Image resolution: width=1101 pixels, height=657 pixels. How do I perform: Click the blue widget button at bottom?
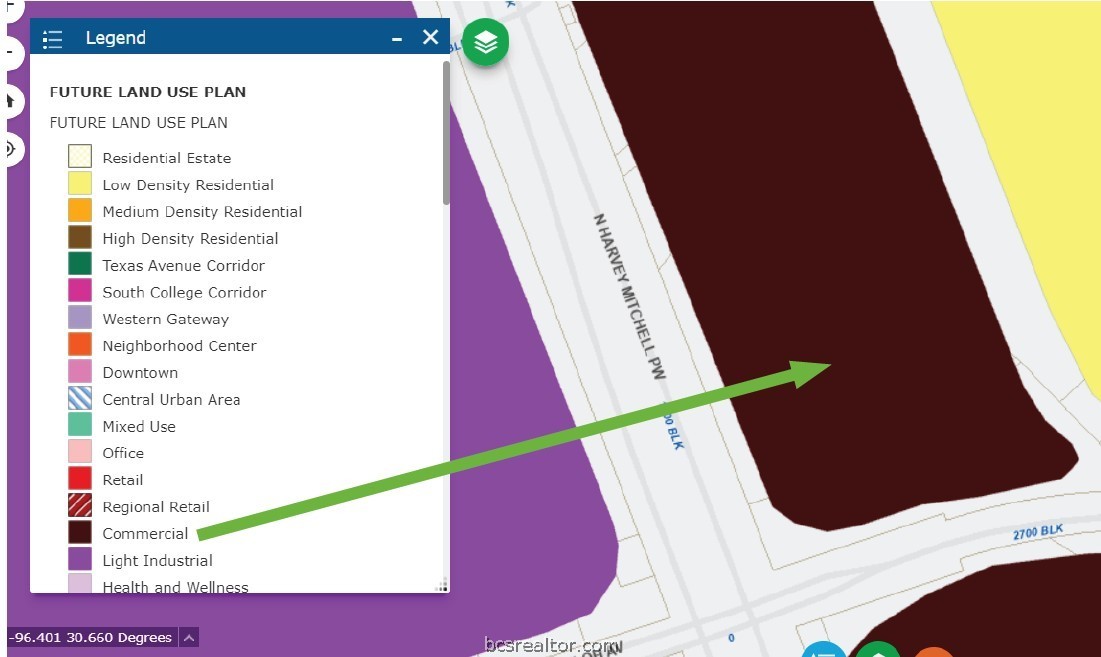click(823, 651)
